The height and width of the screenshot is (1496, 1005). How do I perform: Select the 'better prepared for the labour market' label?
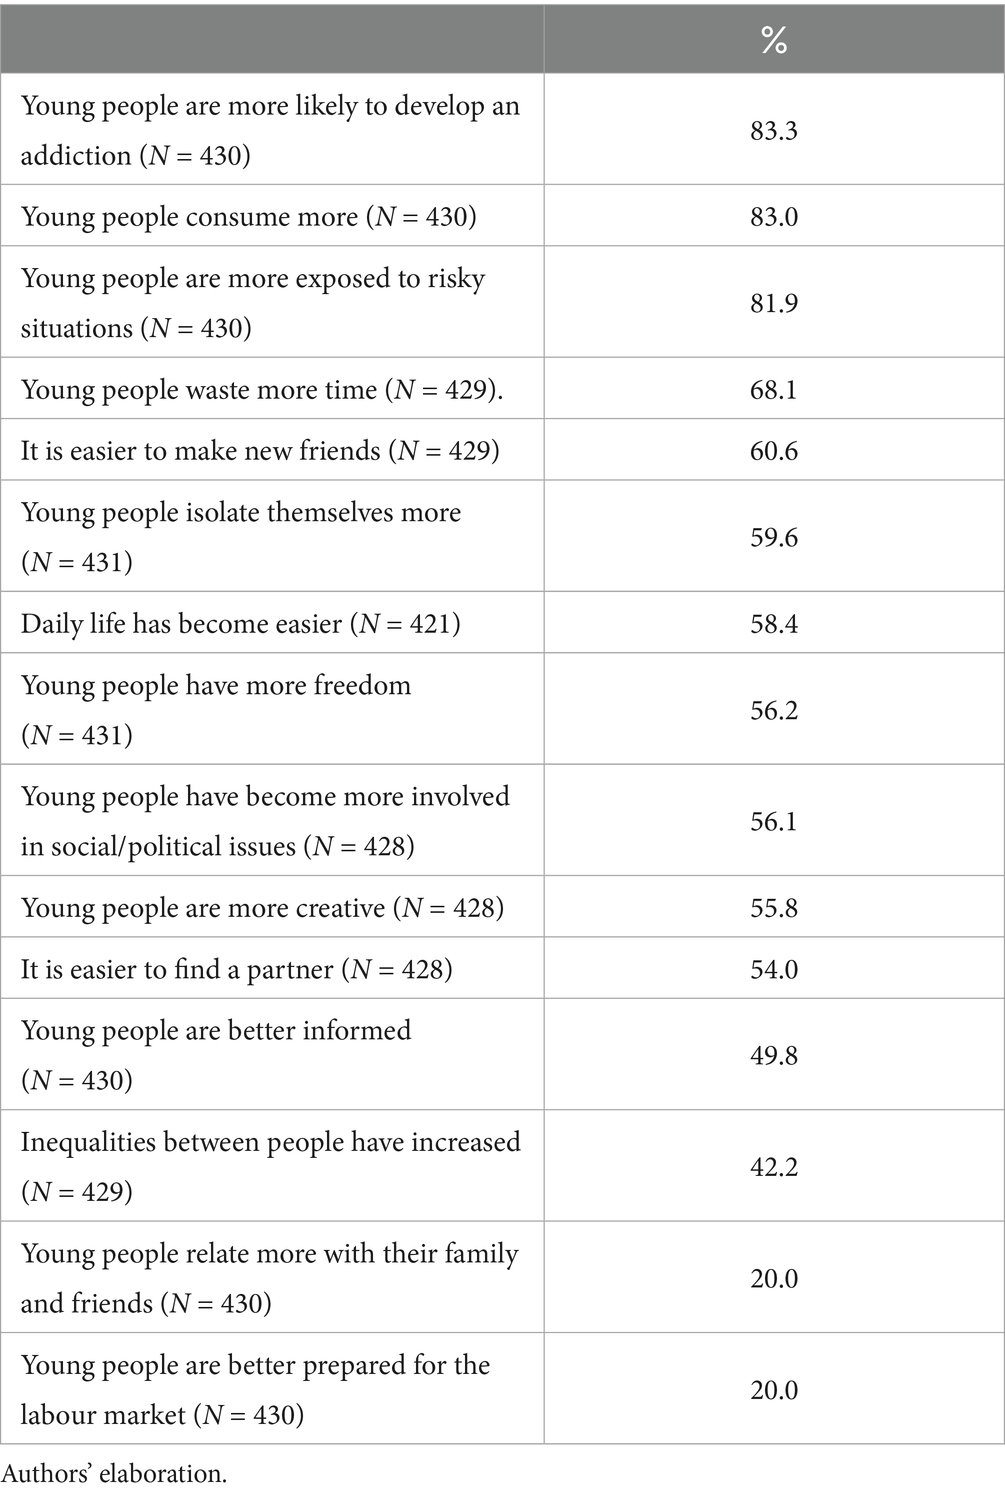coord(255,1390)
